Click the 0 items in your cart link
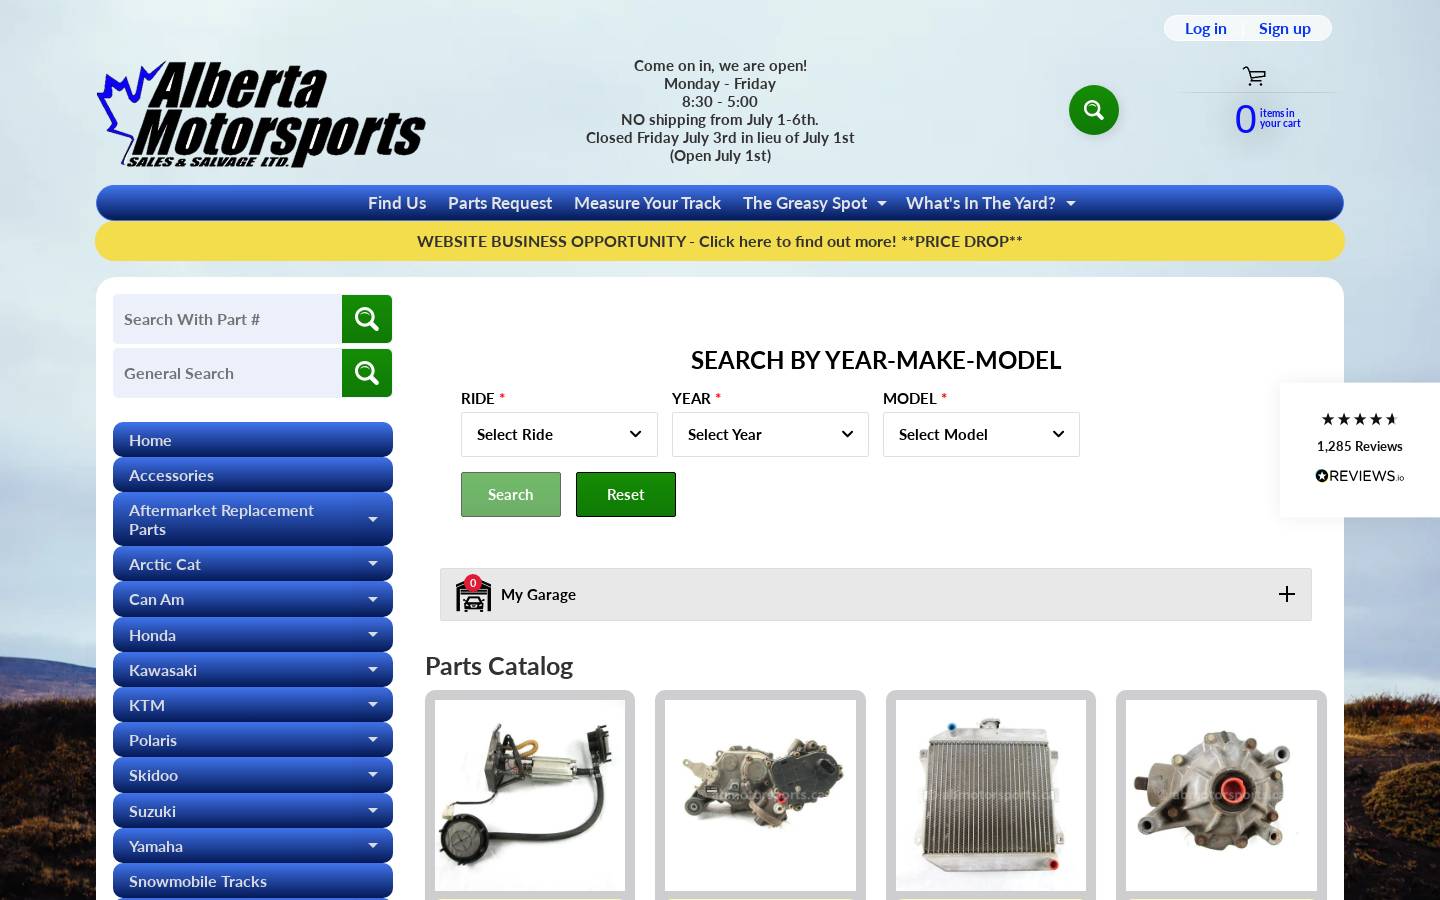1440x900 pixels. coord(1267,119)
